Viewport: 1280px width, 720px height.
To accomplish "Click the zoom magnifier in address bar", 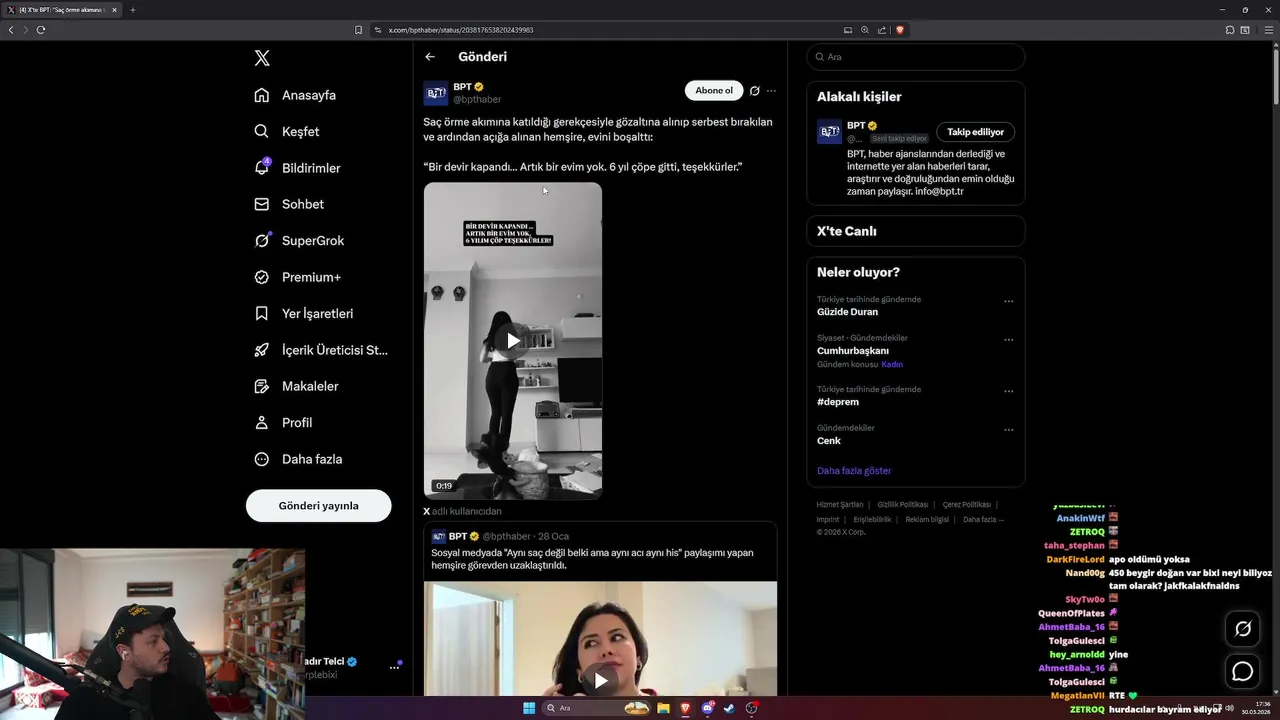I will coord(865,30).
